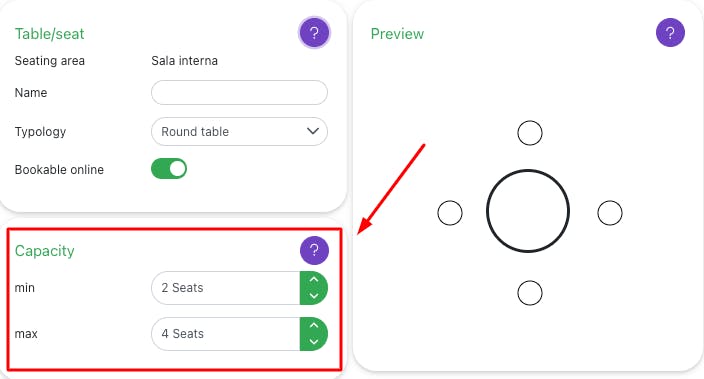Open help for the Capacity section
The image size is (704, 379).
tap(314, 250)
